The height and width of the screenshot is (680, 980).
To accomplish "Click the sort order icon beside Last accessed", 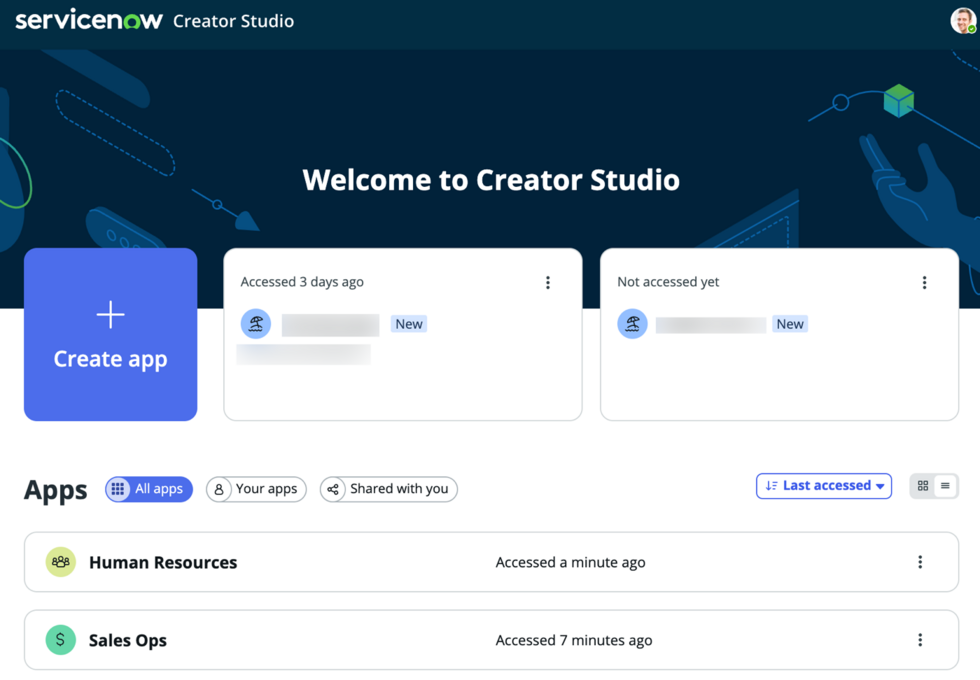I will tap(771, 486).
